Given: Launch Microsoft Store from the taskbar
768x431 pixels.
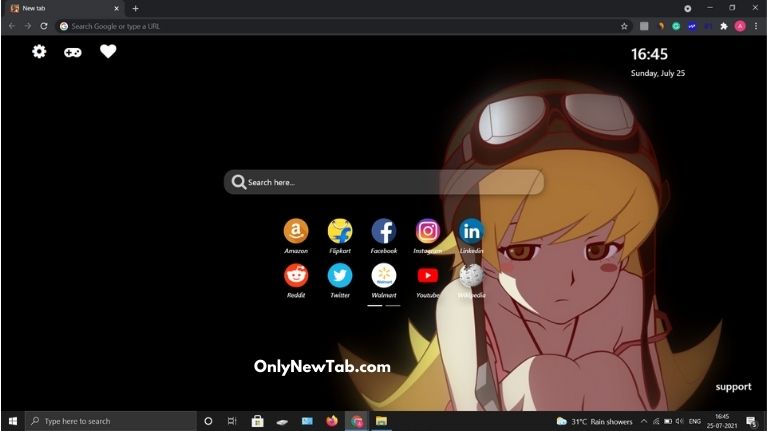Looking at the screenshot, I should 257,421.
